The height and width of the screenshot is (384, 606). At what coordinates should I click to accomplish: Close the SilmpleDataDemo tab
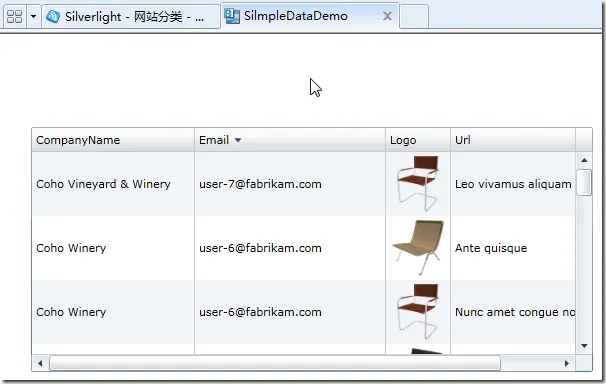[x=387, y=16]
